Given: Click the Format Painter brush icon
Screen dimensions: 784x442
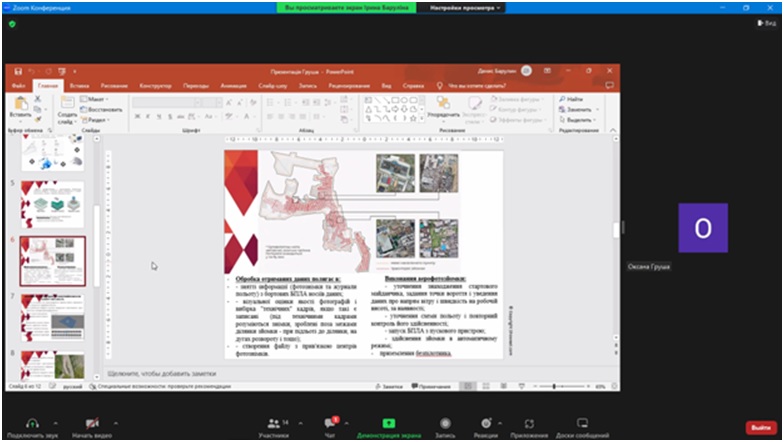Looking at the screenshot, I should (38, 120).
